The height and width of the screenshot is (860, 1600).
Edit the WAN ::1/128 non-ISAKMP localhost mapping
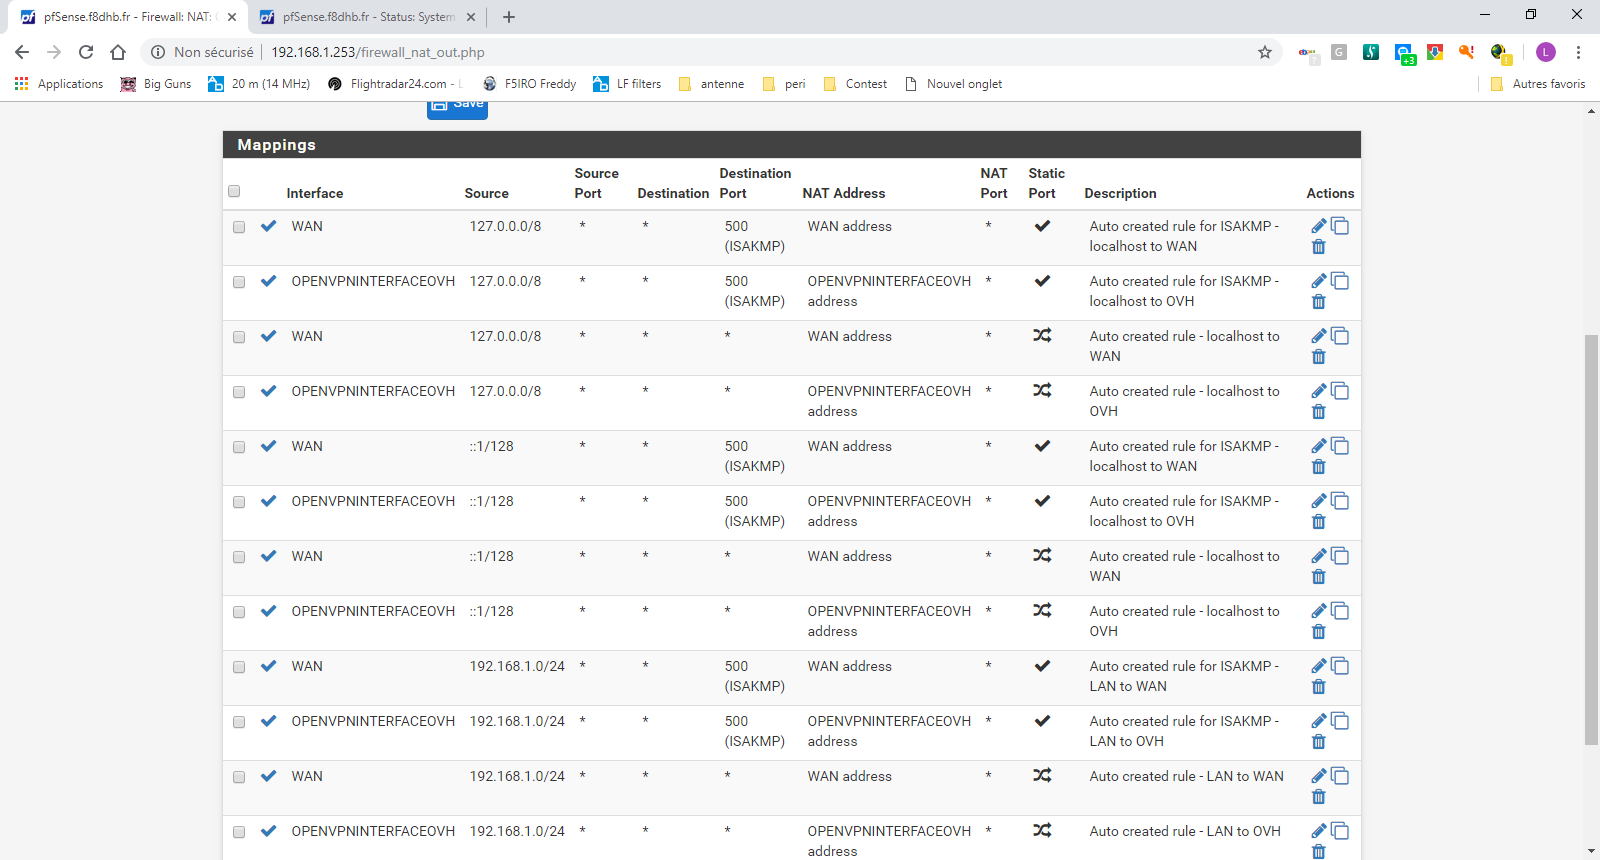click(x=1318, y=556)
